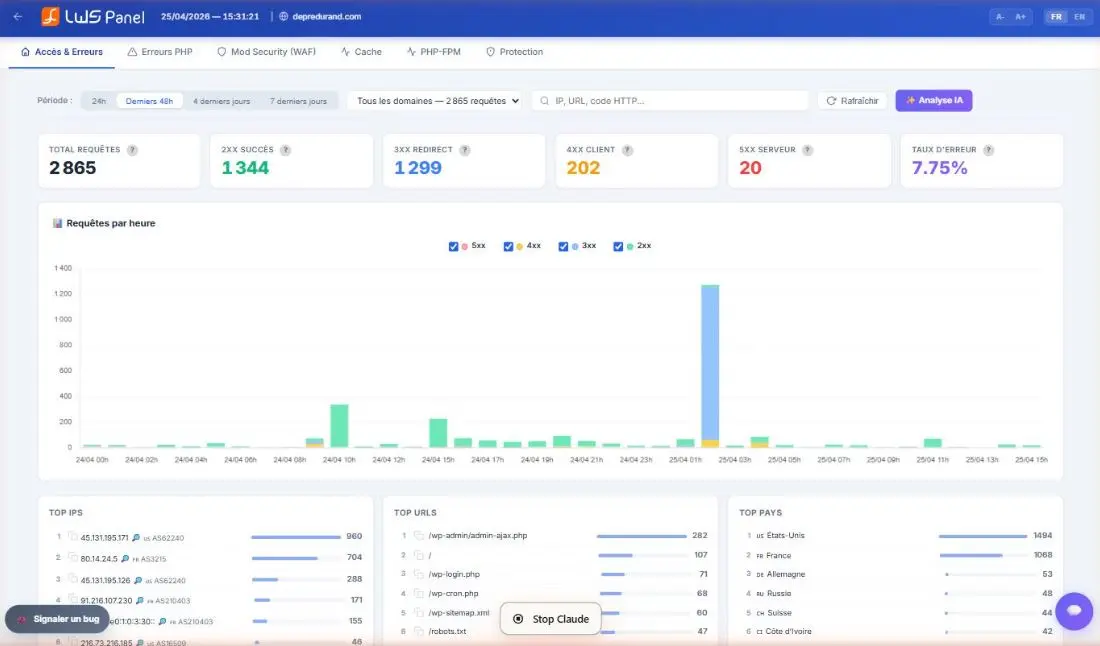The image size is (1100, 646).
Task: Copy the / root URL icon
Action: [419, 555]
